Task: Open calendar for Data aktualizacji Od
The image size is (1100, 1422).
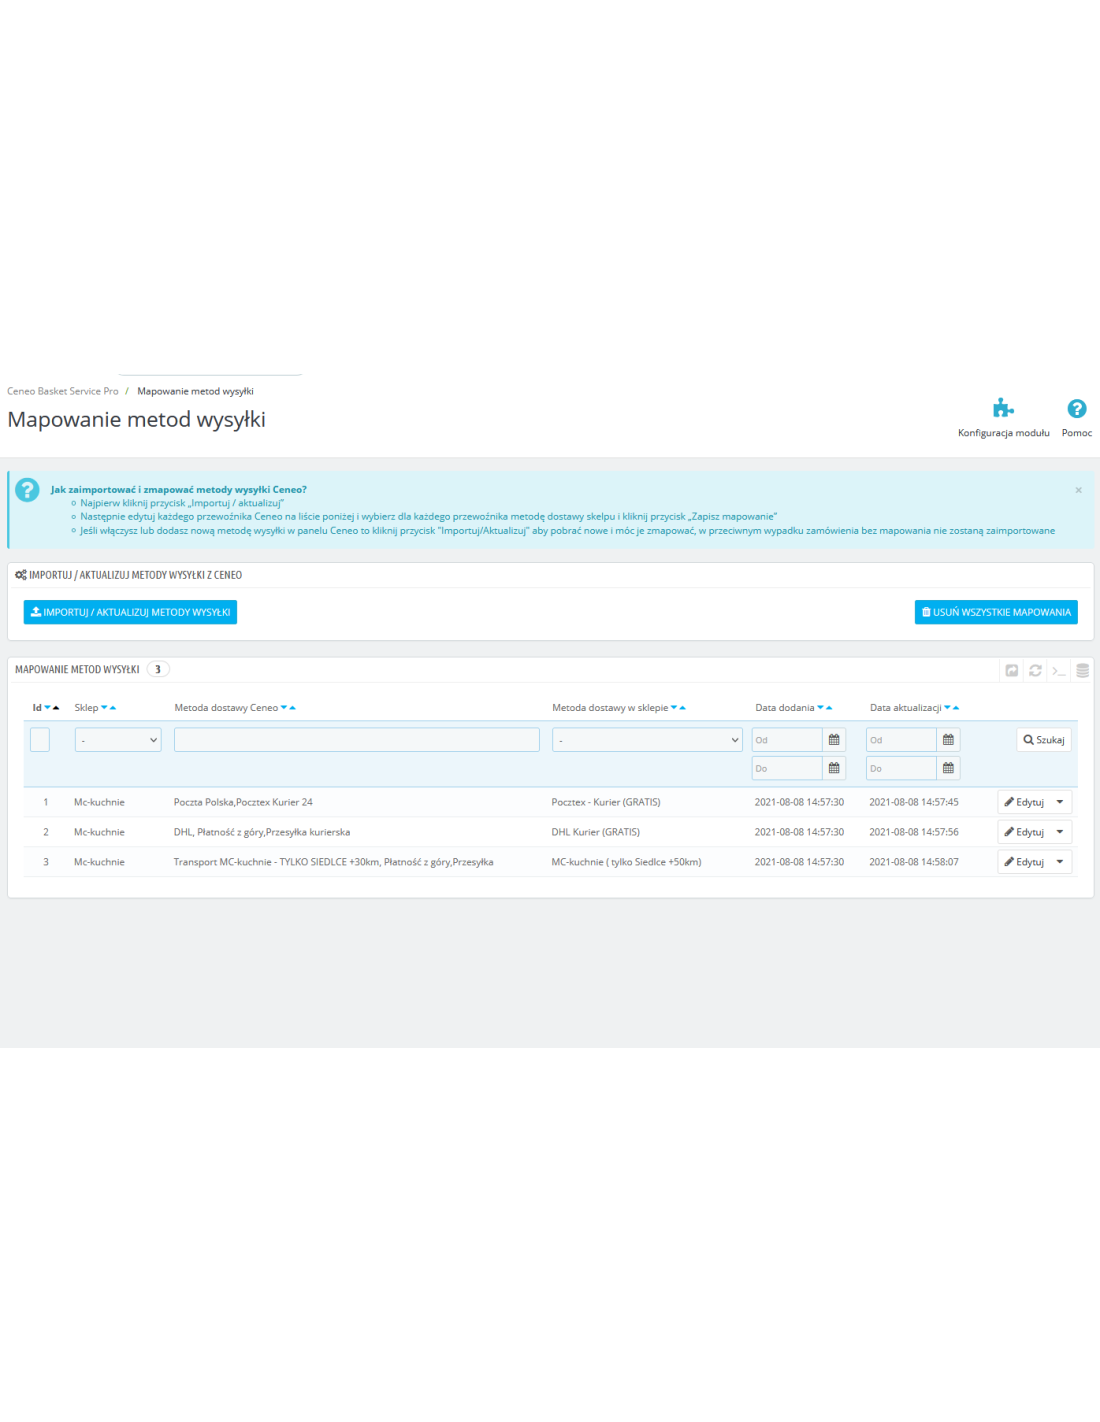Action: coord(948,740)
